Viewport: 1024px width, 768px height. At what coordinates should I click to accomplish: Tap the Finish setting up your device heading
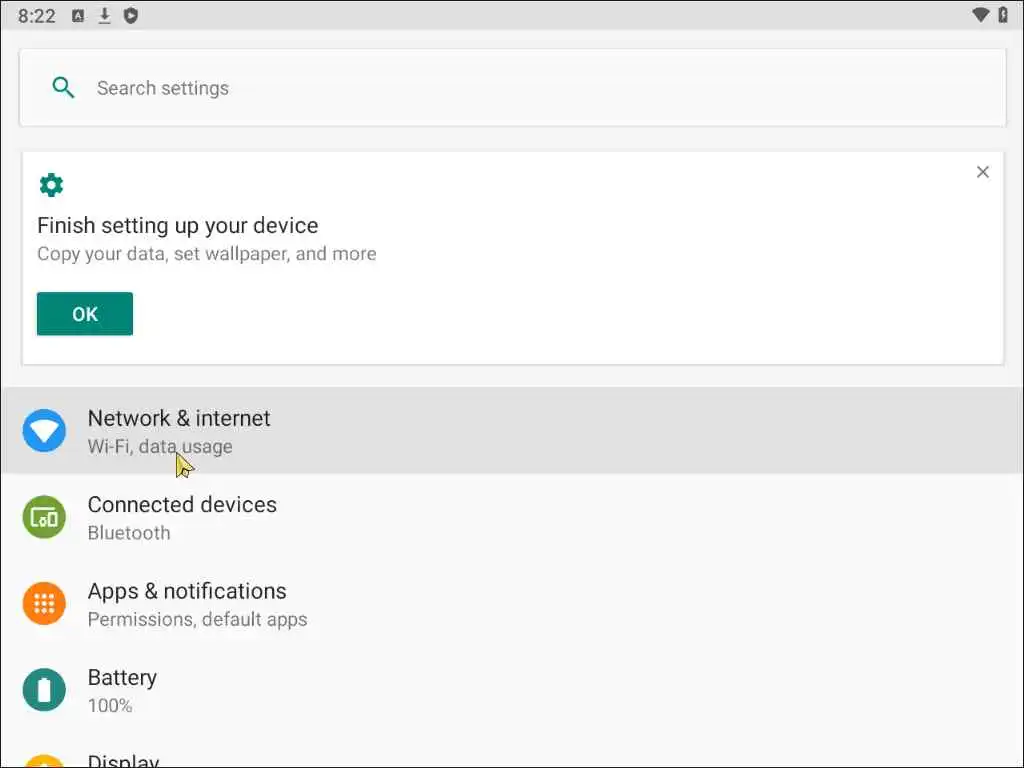pyautogui.click(x=177, y=225)
